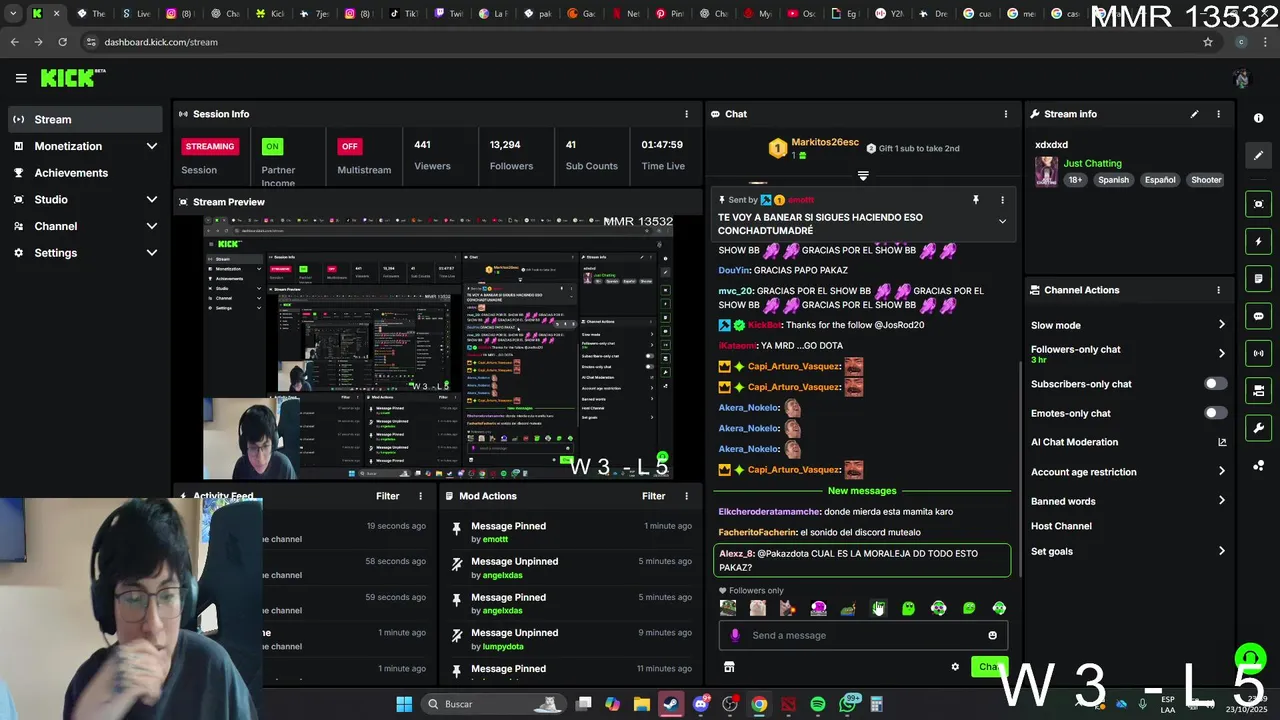This screenshot has height=720, width=1280.
Task: Open the hamburger menu beside Kick logo
Action: [21, 78]
